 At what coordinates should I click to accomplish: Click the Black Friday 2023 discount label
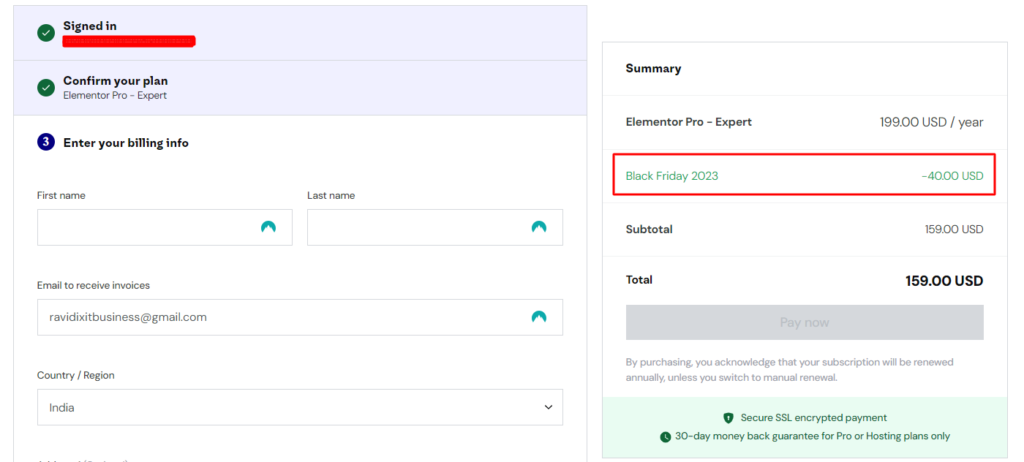672,176
